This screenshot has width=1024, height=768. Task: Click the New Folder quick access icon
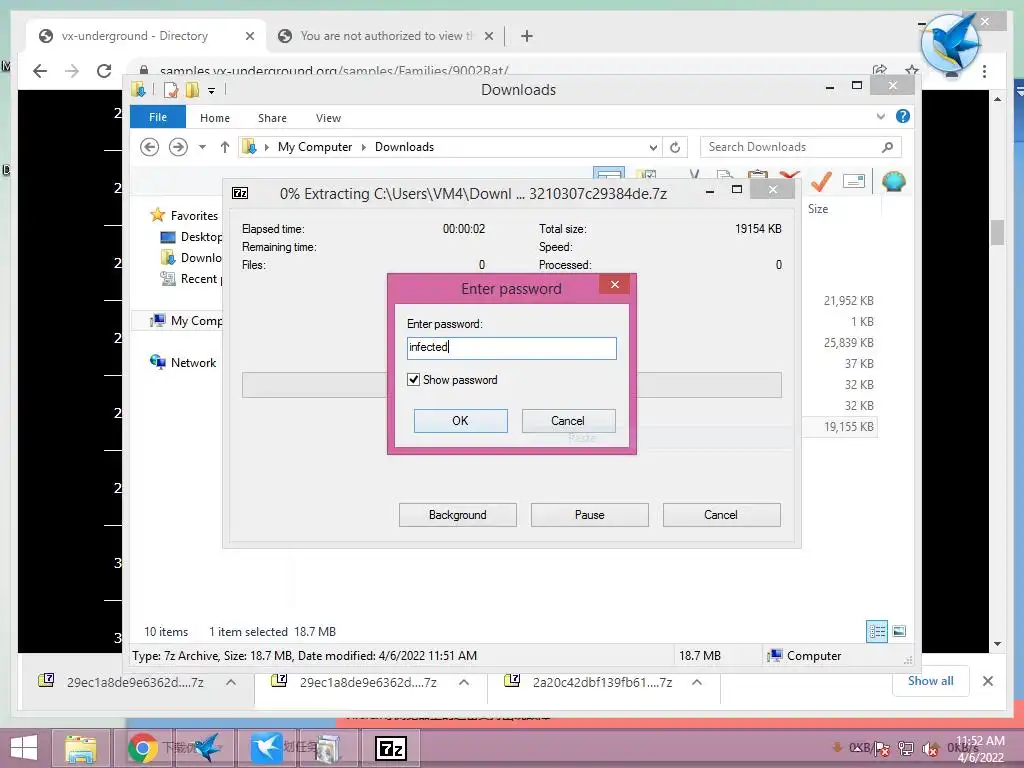point(192,89)
